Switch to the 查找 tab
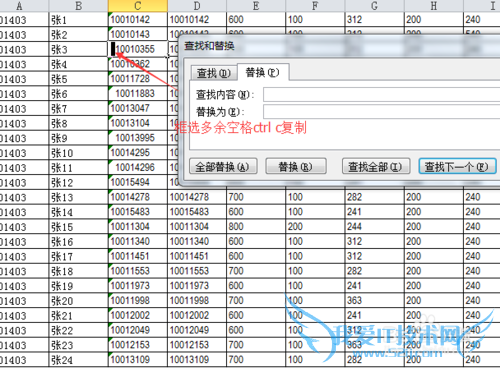This screenshot has height=368, width=500. 214,73
